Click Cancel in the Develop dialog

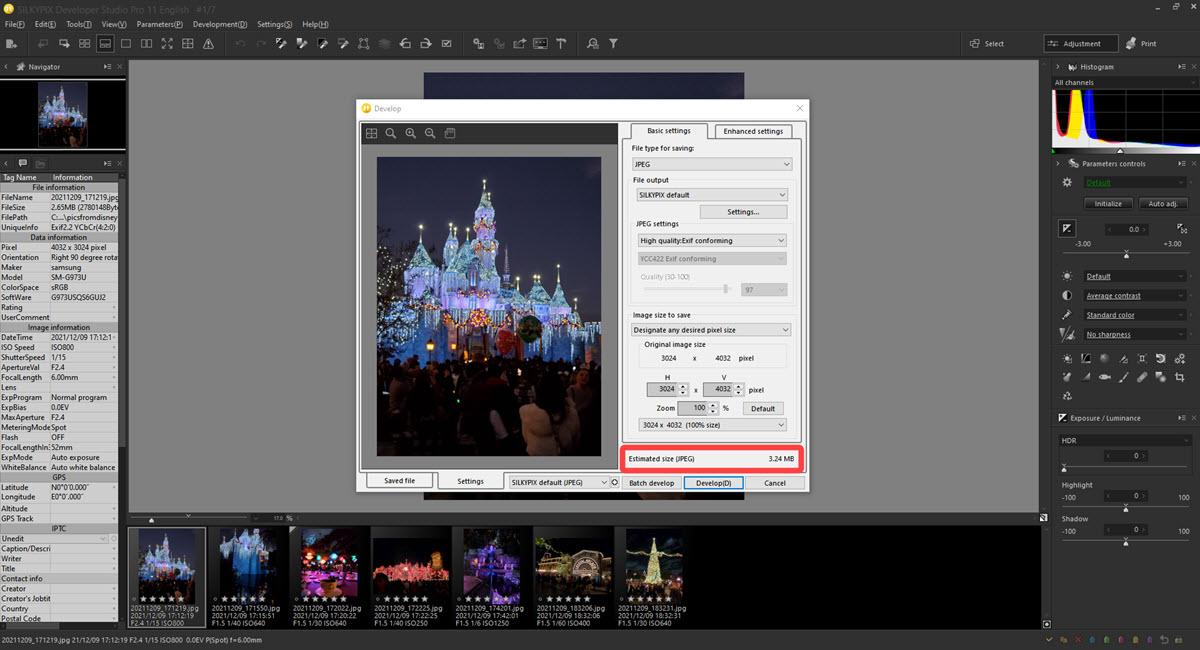click(x=775, y=483)
